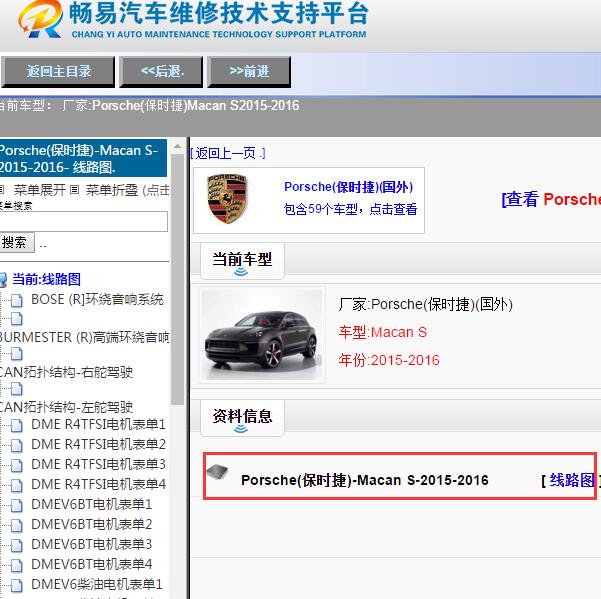
Task: Open tree item DMEV6BT电机表单3
Action: pos(92,545)
